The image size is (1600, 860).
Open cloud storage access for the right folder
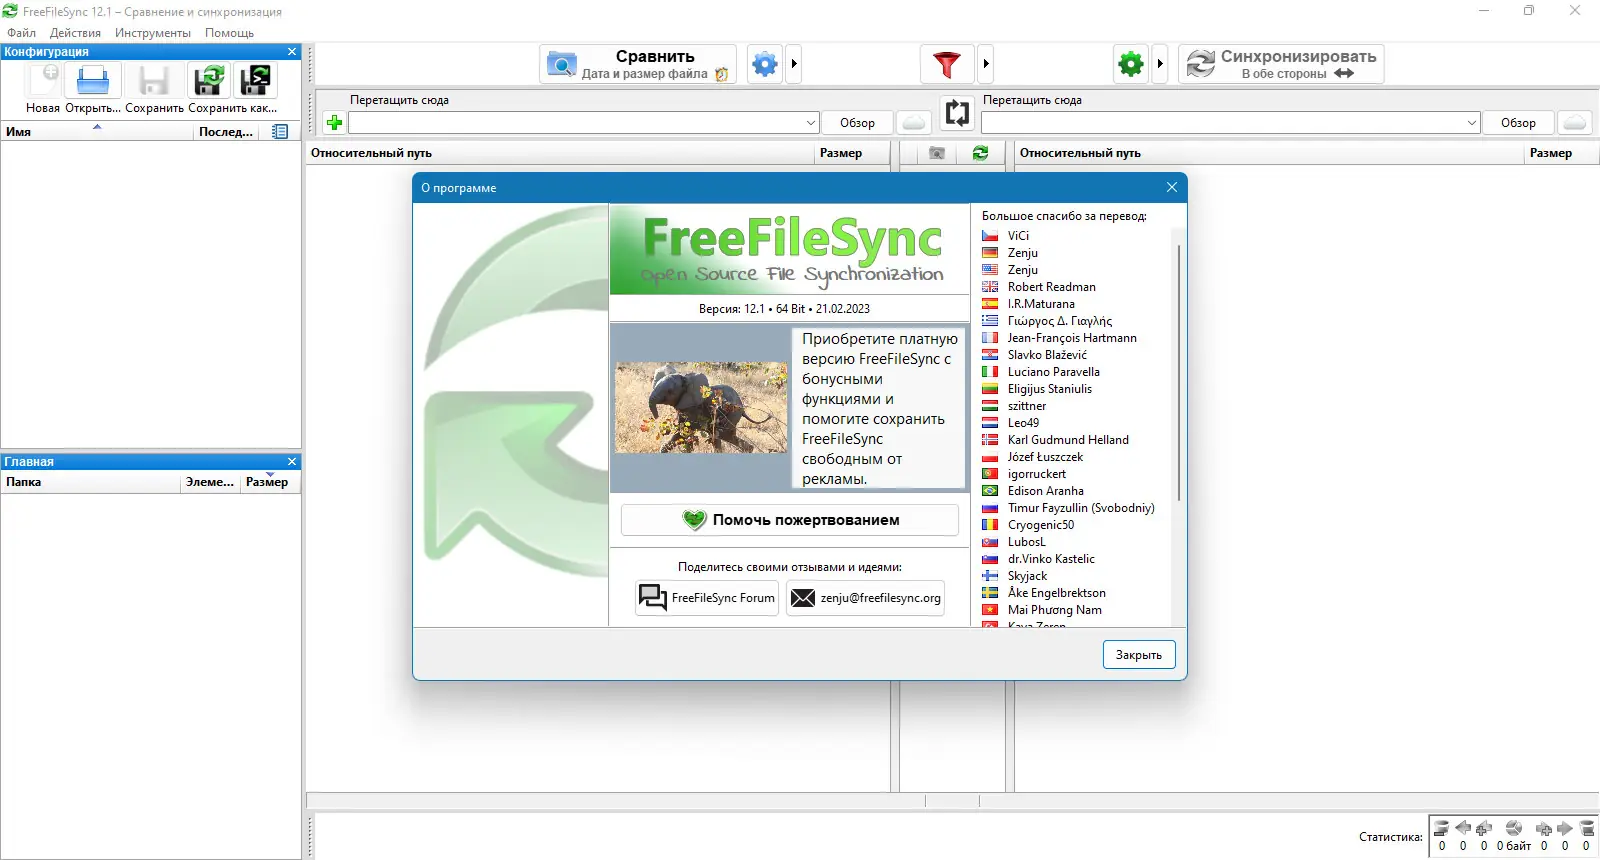1574,122
